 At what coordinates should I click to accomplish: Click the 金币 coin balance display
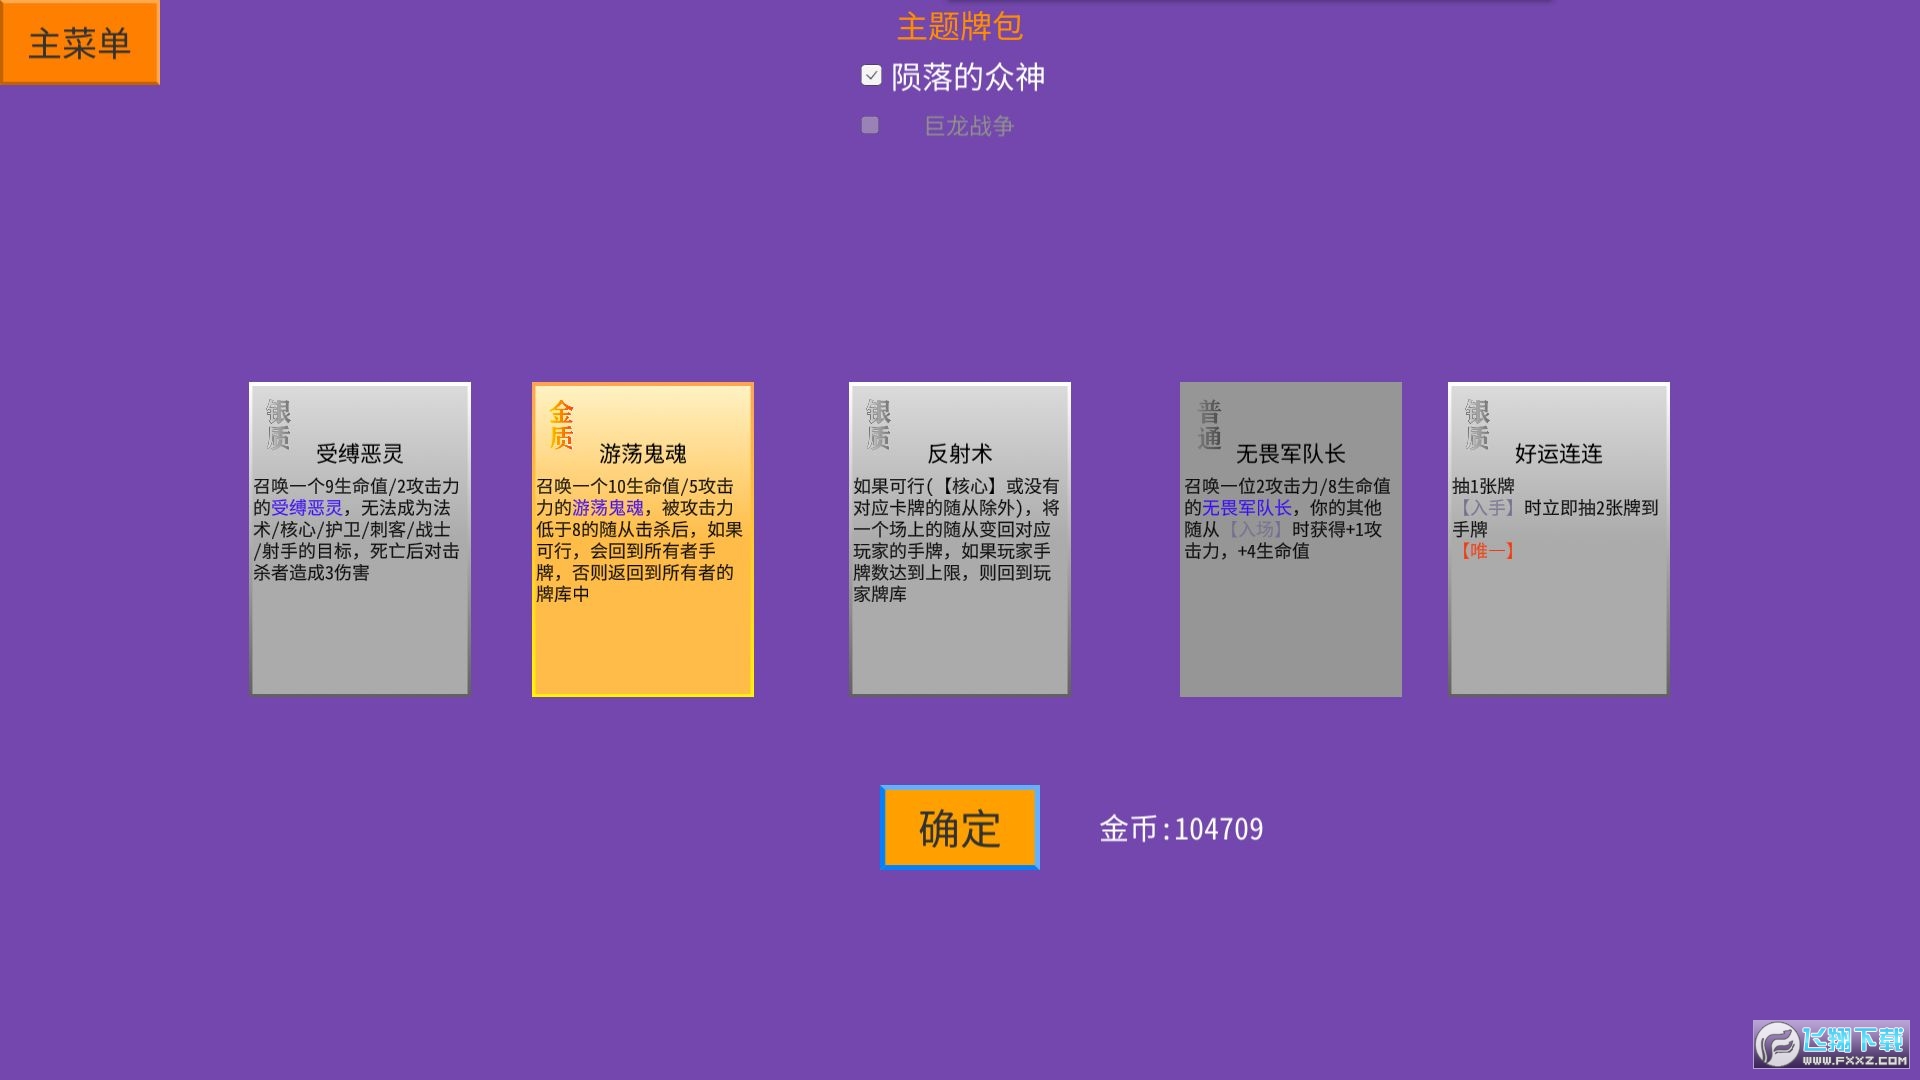[x=1181, y=829]
